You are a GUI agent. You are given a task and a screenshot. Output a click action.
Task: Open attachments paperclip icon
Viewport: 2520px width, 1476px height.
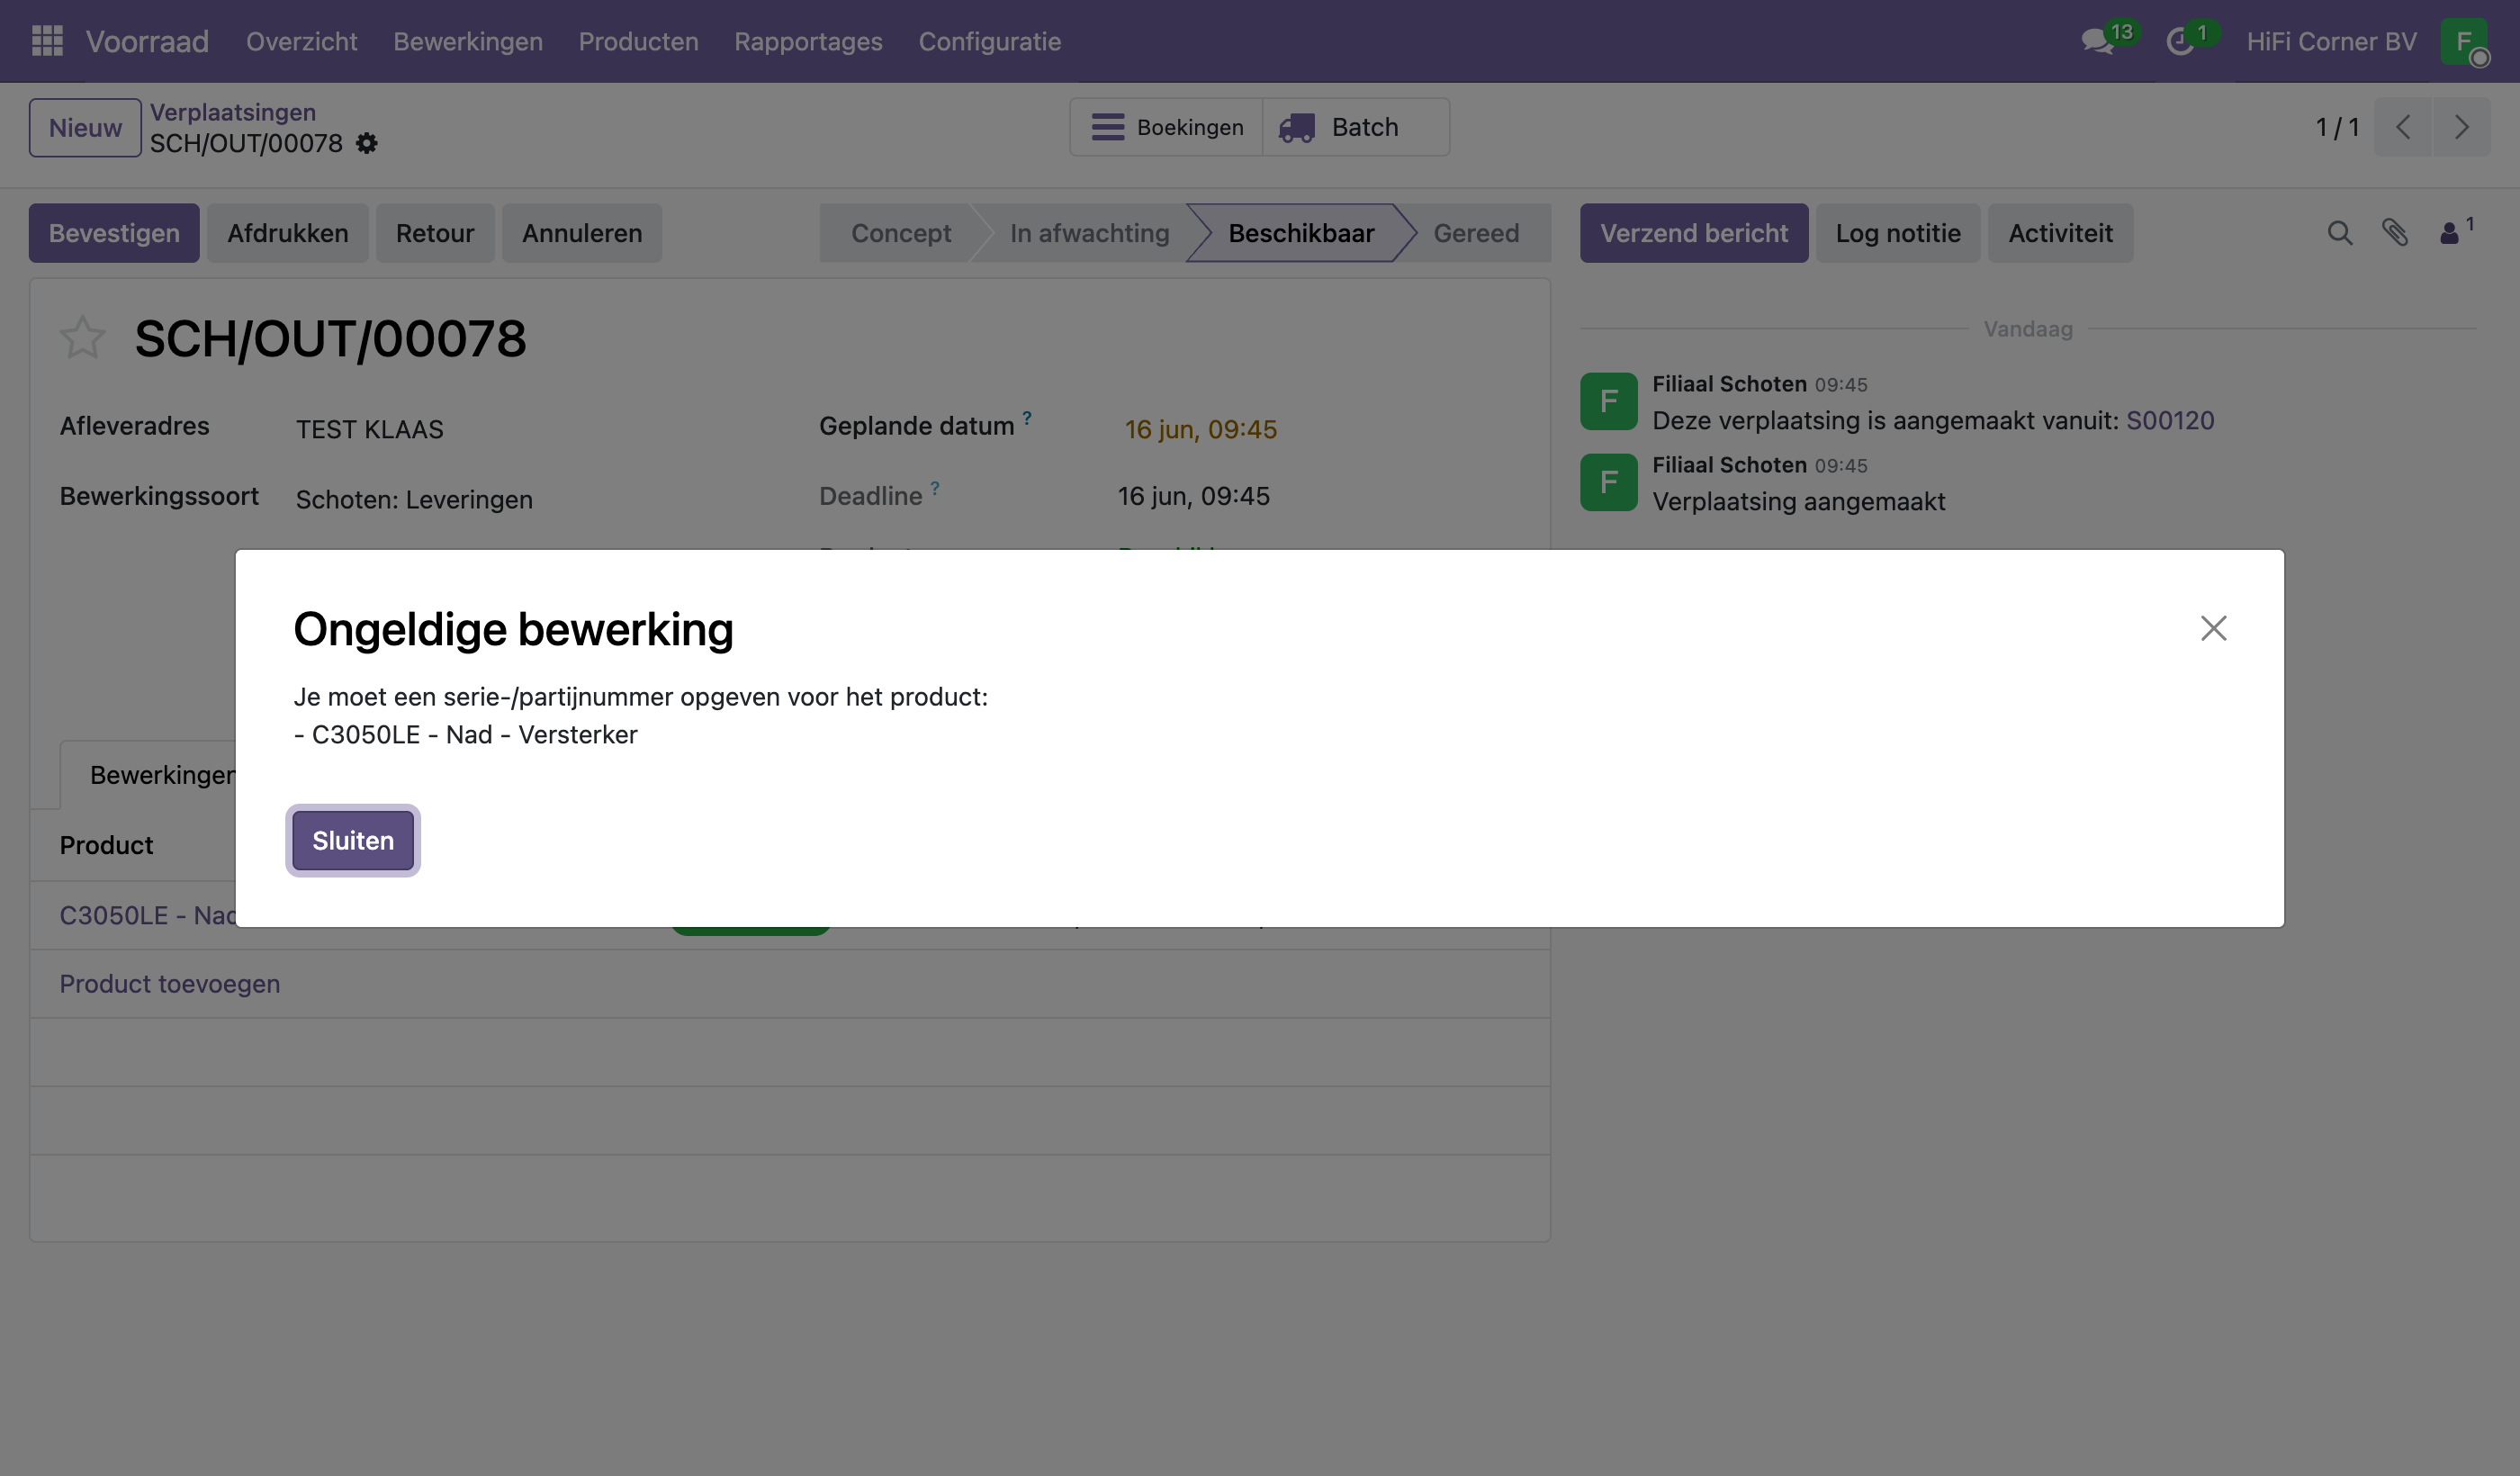pos(2394,233)
